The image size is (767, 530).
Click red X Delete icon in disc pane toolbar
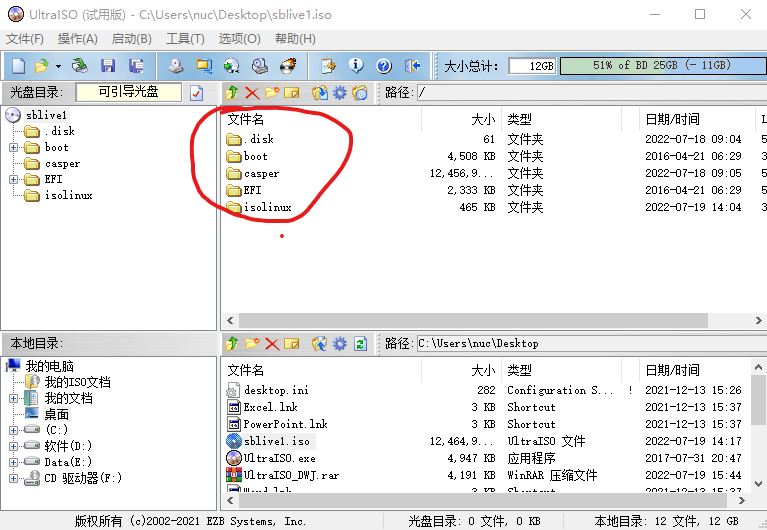252,92
